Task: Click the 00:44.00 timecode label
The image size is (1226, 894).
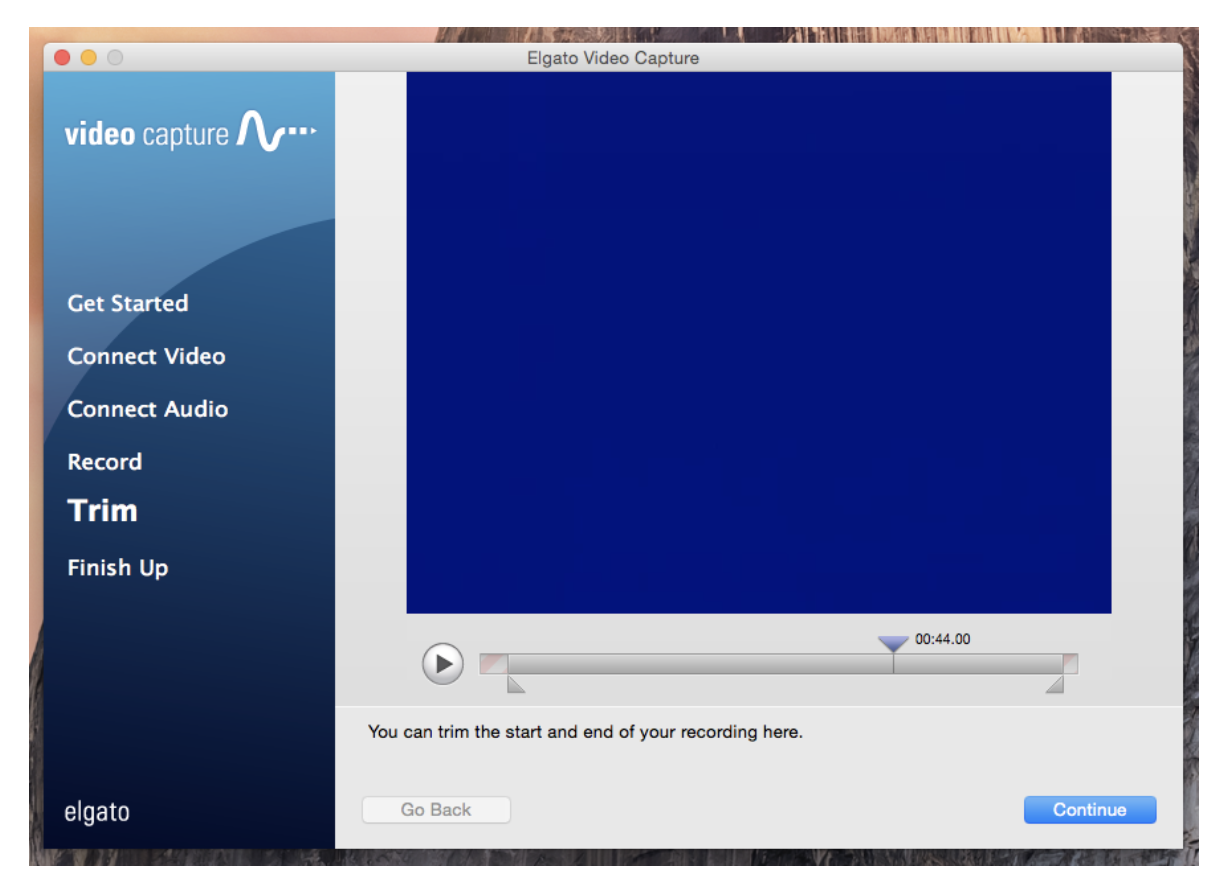Action: [x=943, y=640]
